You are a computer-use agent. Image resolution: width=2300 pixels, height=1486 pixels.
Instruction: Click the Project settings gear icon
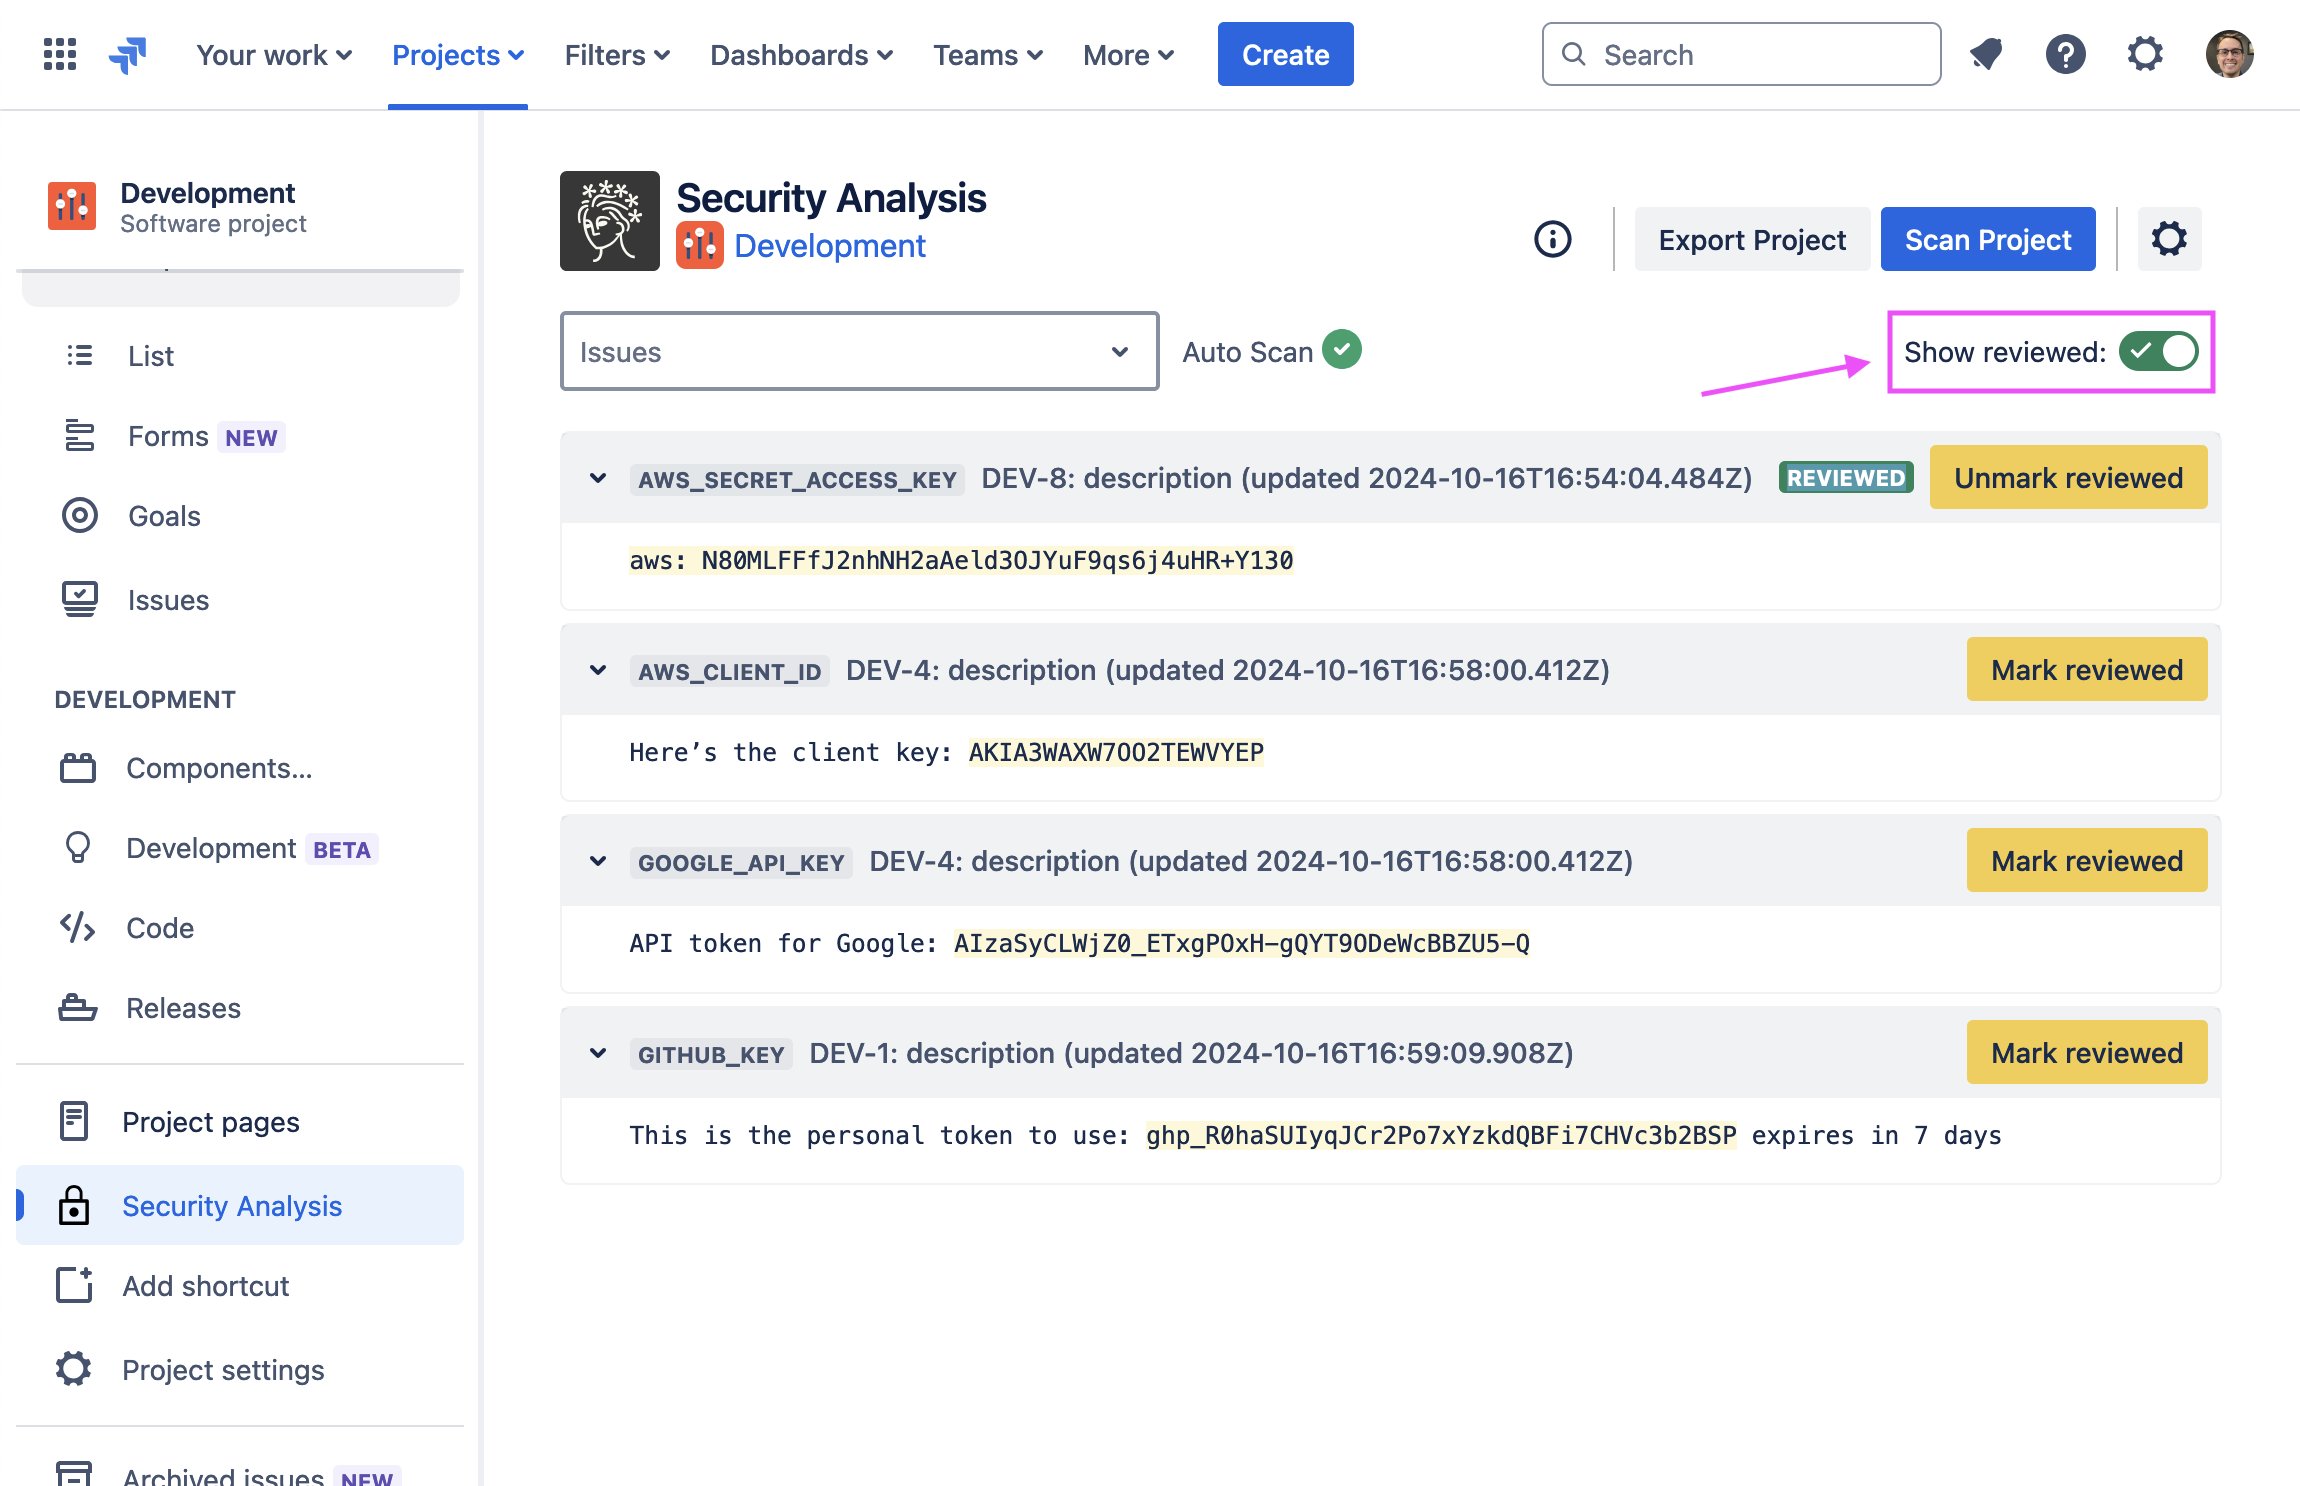pyautogui.click(x=74, y=1370)
